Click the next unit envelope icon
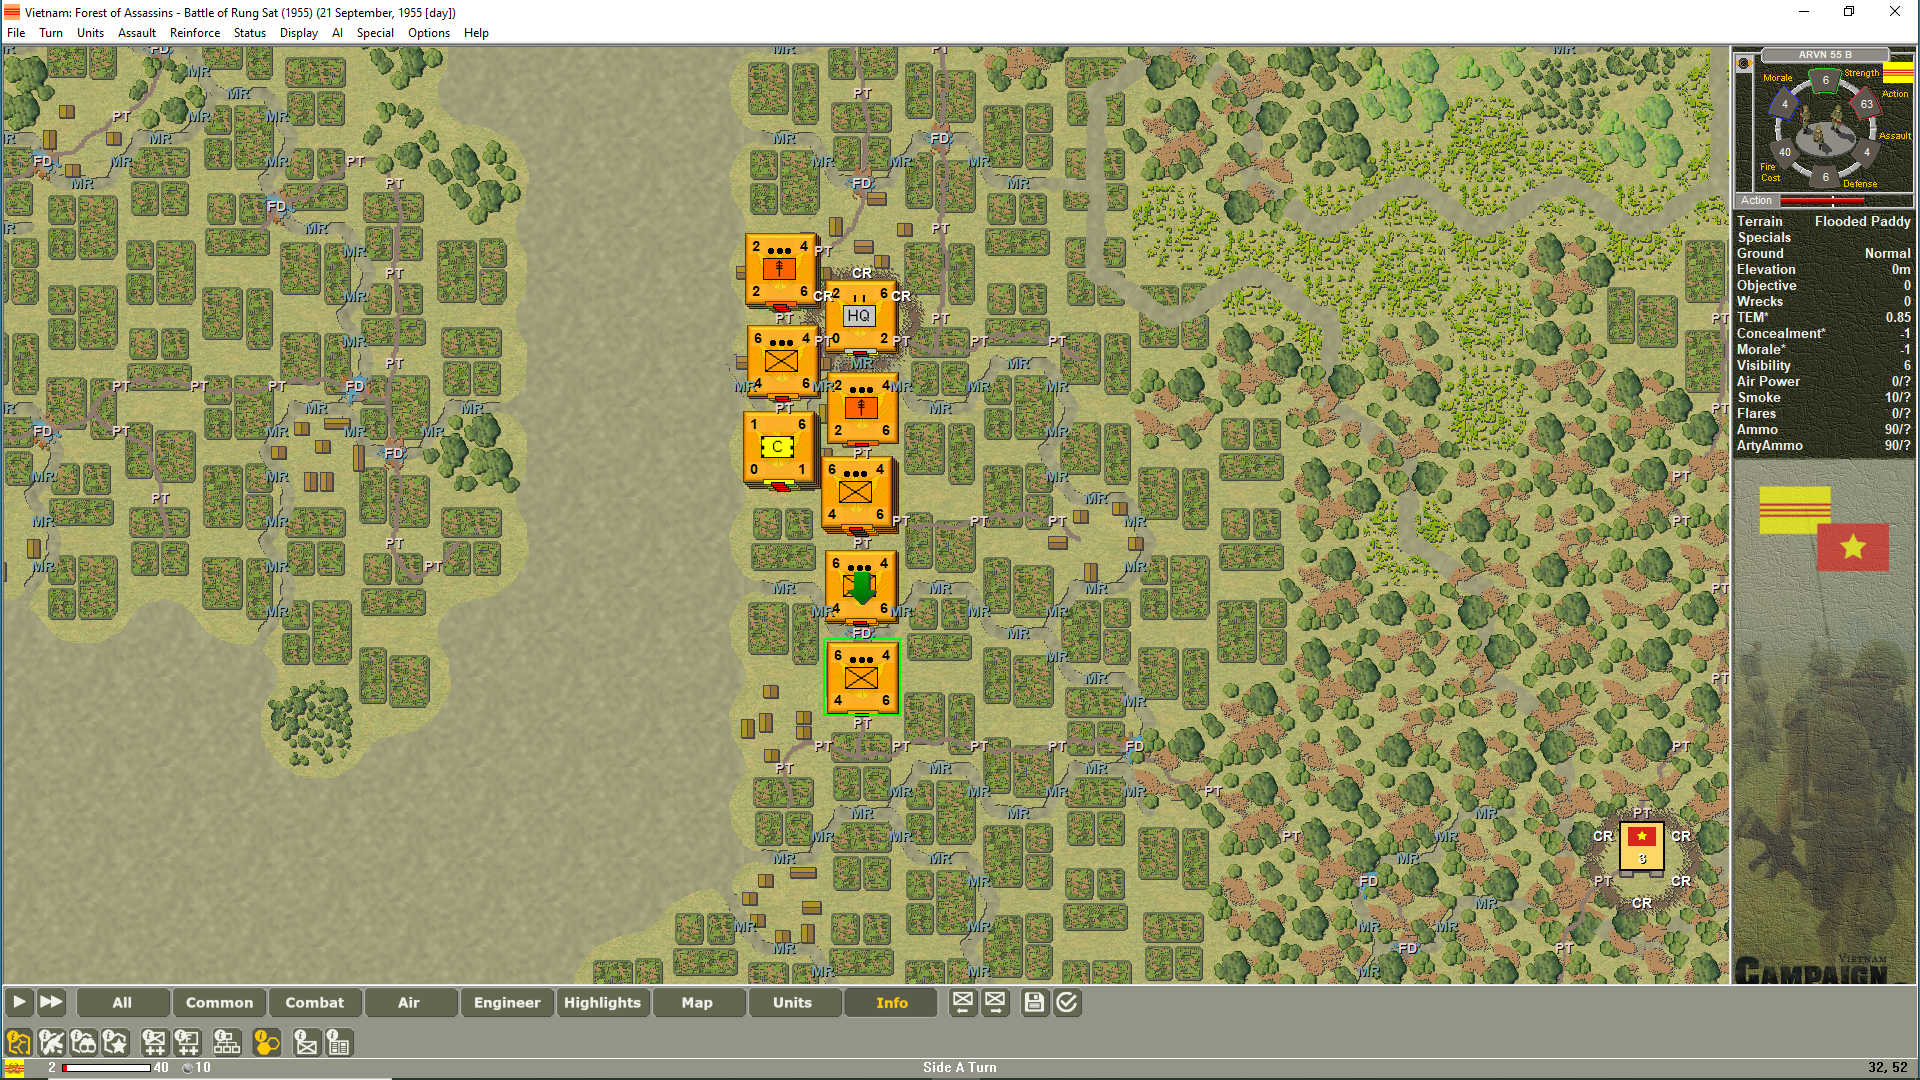Image resolution: width=1920 pixels, height=1080 pixels. tap(996, 1002)
